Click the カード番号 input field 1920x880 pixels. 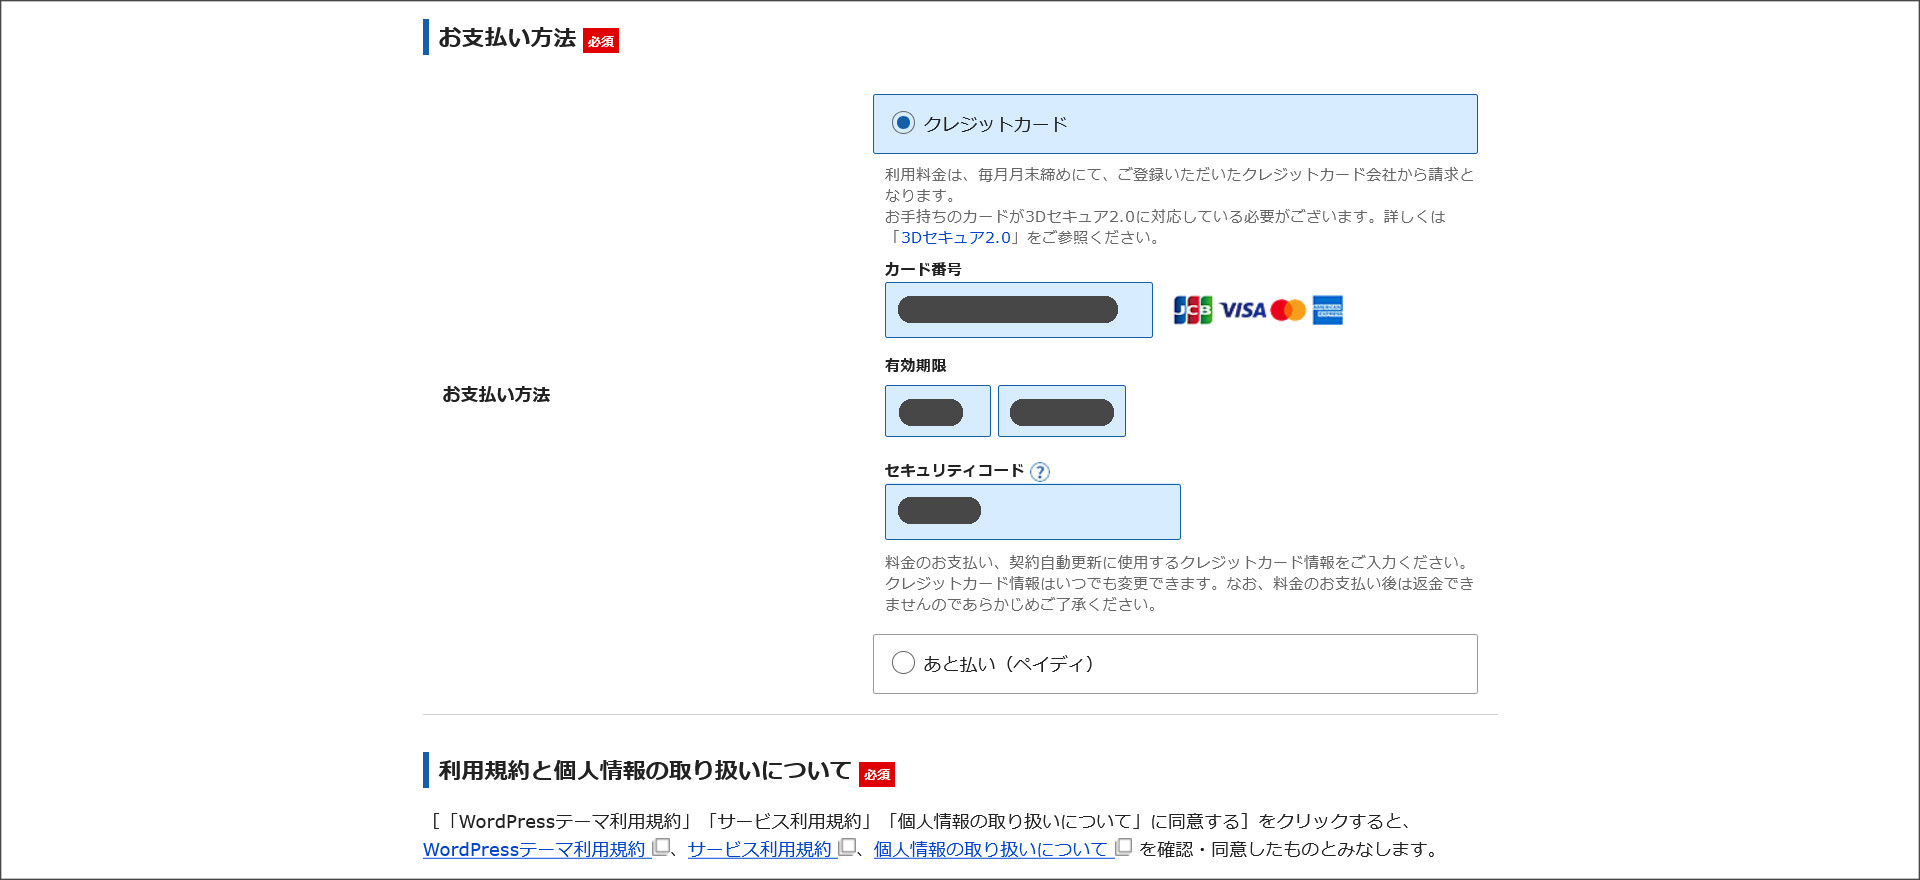(x=1018, y=310)
